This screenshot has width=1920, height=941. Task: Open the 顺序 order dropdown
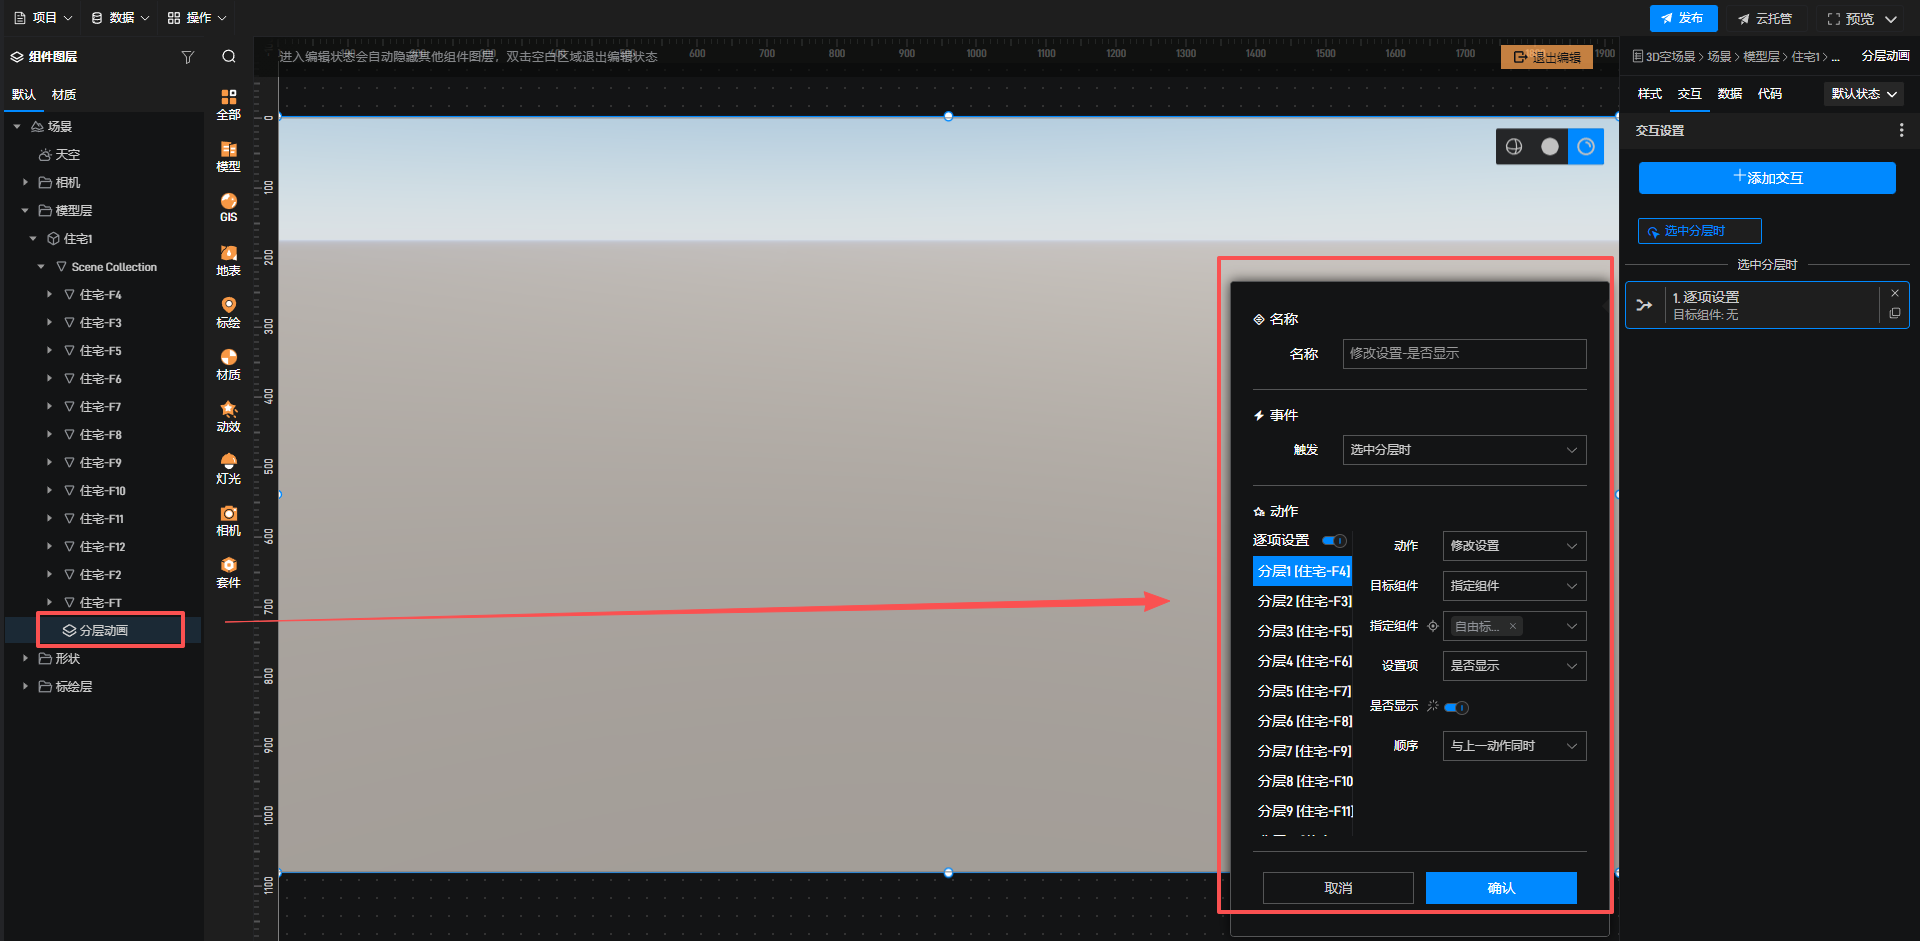1513,746
